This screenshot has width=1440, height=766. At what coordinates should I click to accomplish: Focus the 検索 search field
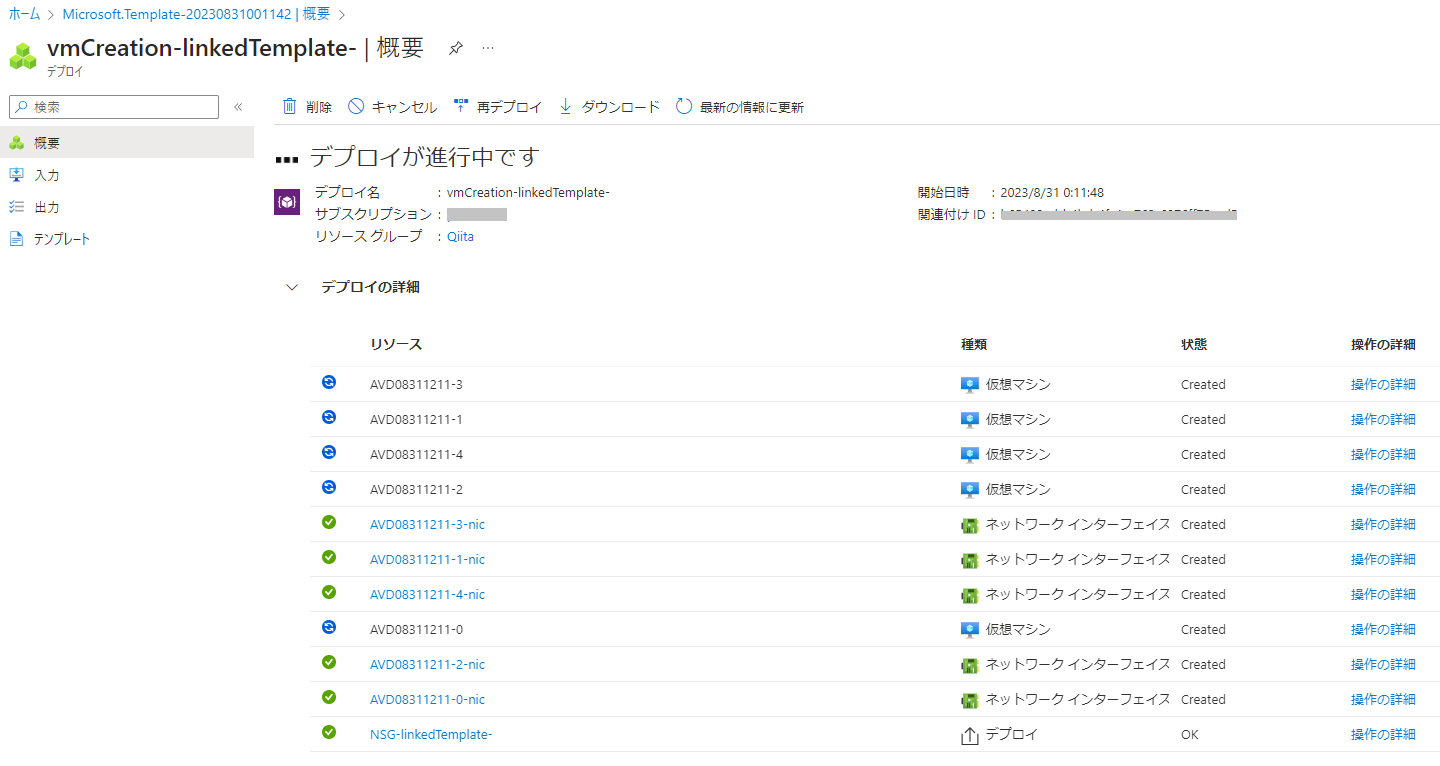[x=113, y=107]
